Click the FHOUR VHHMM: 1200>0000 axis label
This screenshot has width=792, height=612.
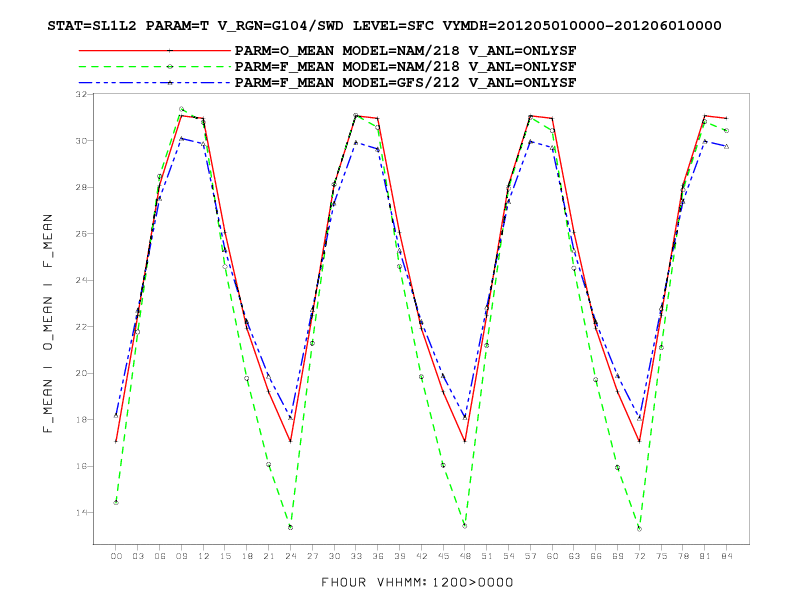coord(417,582)
